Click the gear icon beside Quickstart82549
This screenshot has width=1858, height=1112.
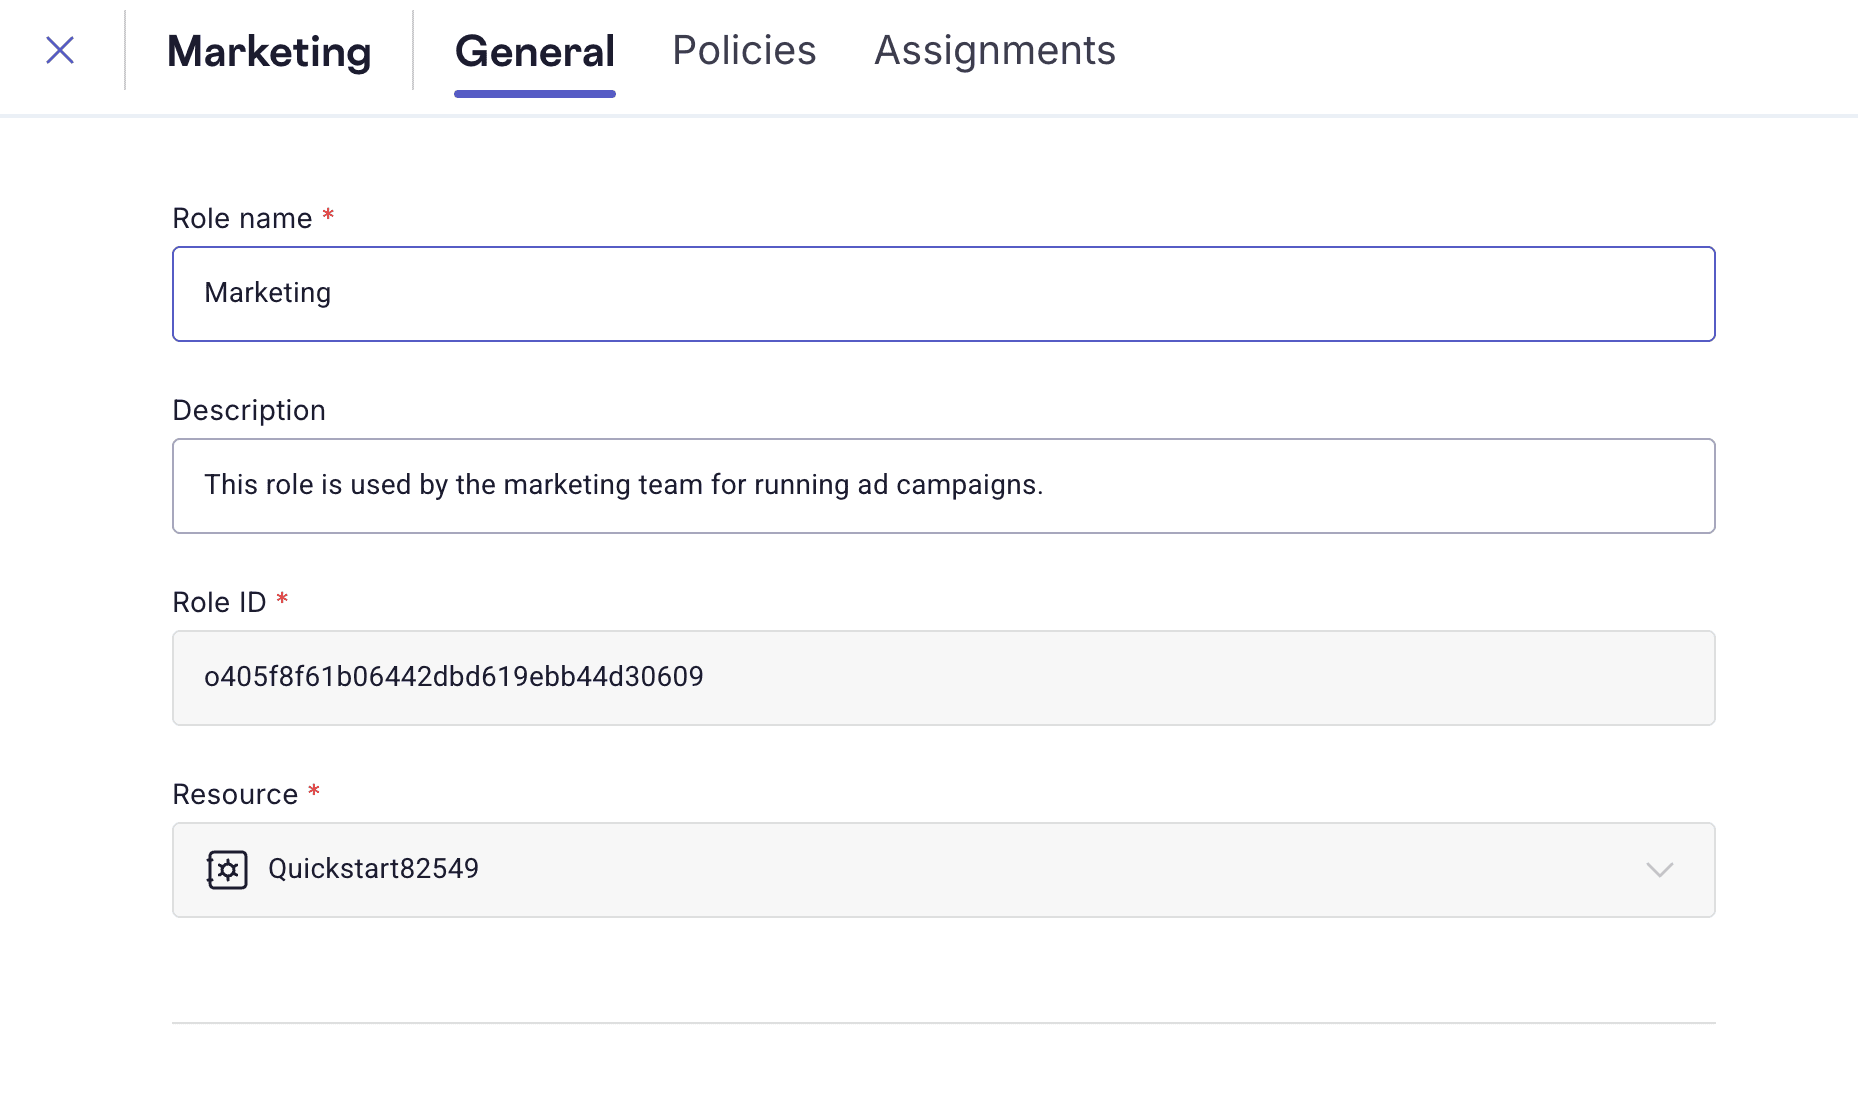click(x=227, y=870)
